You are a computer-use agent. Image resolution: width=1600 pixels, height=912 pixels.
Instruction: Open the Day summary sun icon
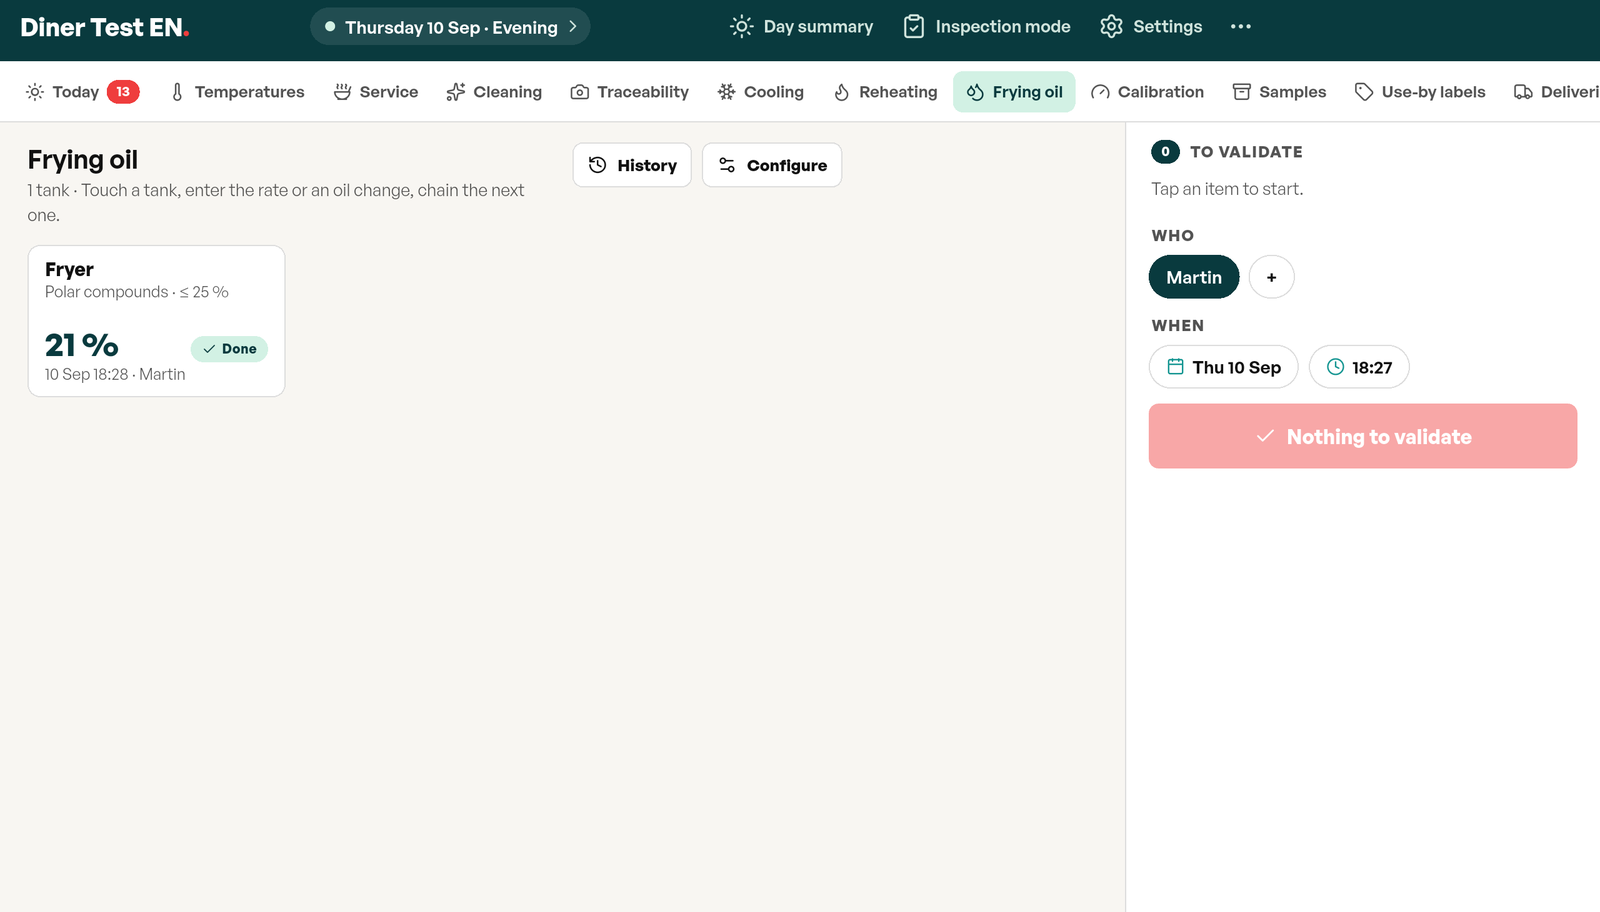[x=741, y=27]
